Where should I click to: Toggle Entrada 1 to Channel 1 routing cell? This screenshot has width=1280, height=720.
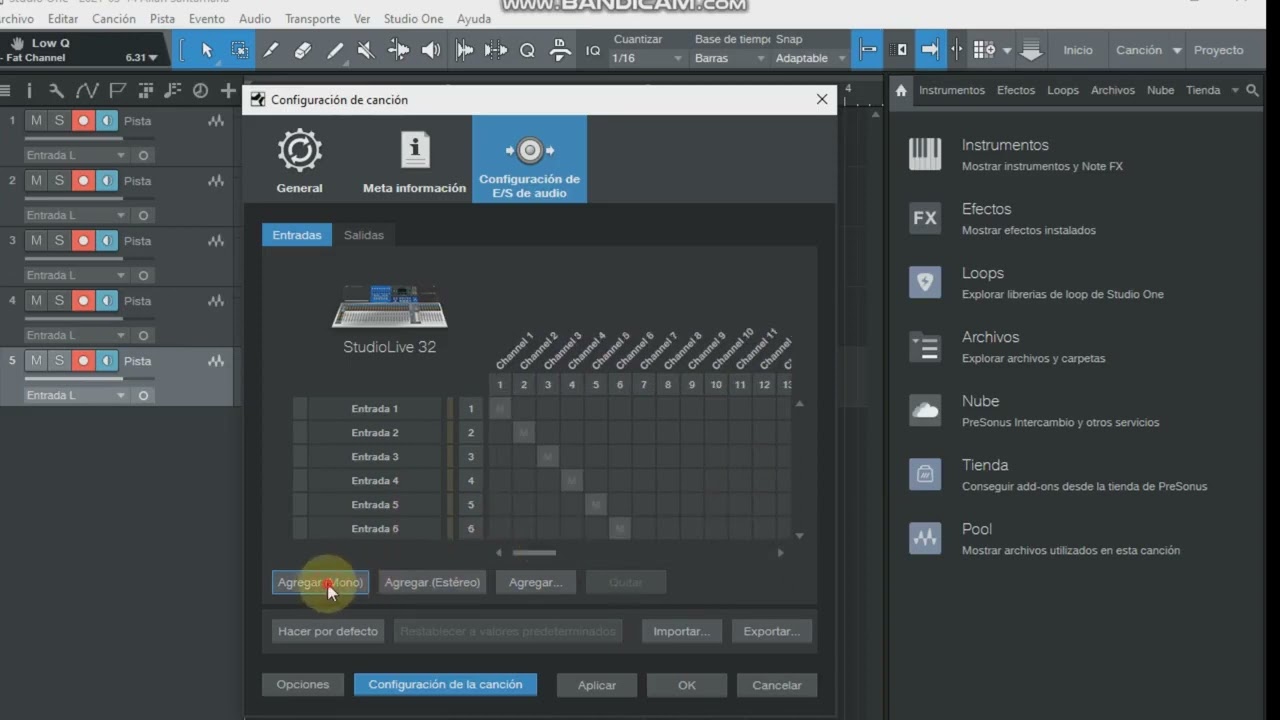coord(500,408)
